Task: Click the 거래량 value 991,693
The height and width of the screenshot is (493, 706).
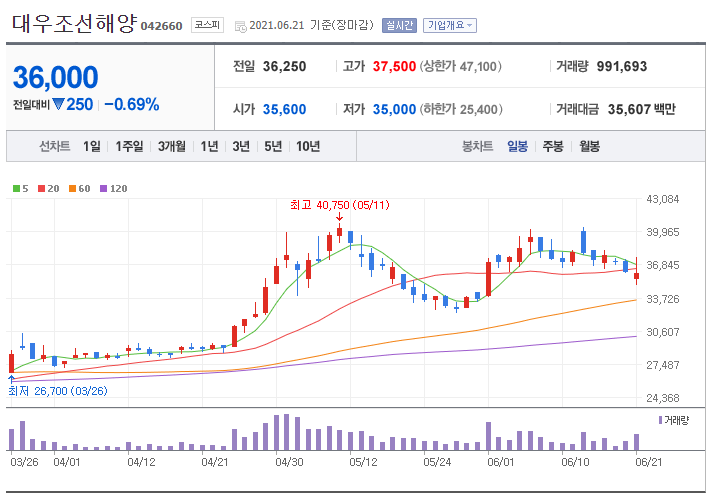Action: click(622, 67)
